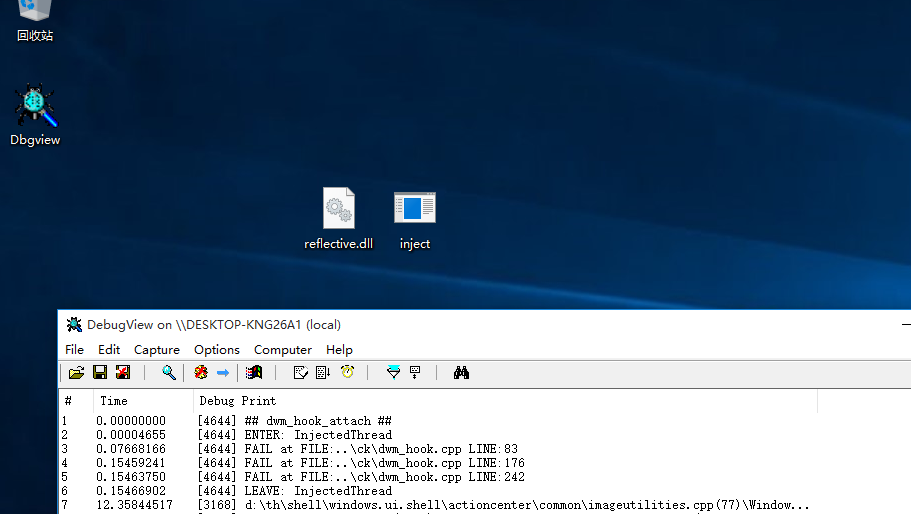The width and height of the screenshot is (911, 514).
Task: Select the log row "LEAVE: InjectedThread"
Action: click(x=318, y=491)
